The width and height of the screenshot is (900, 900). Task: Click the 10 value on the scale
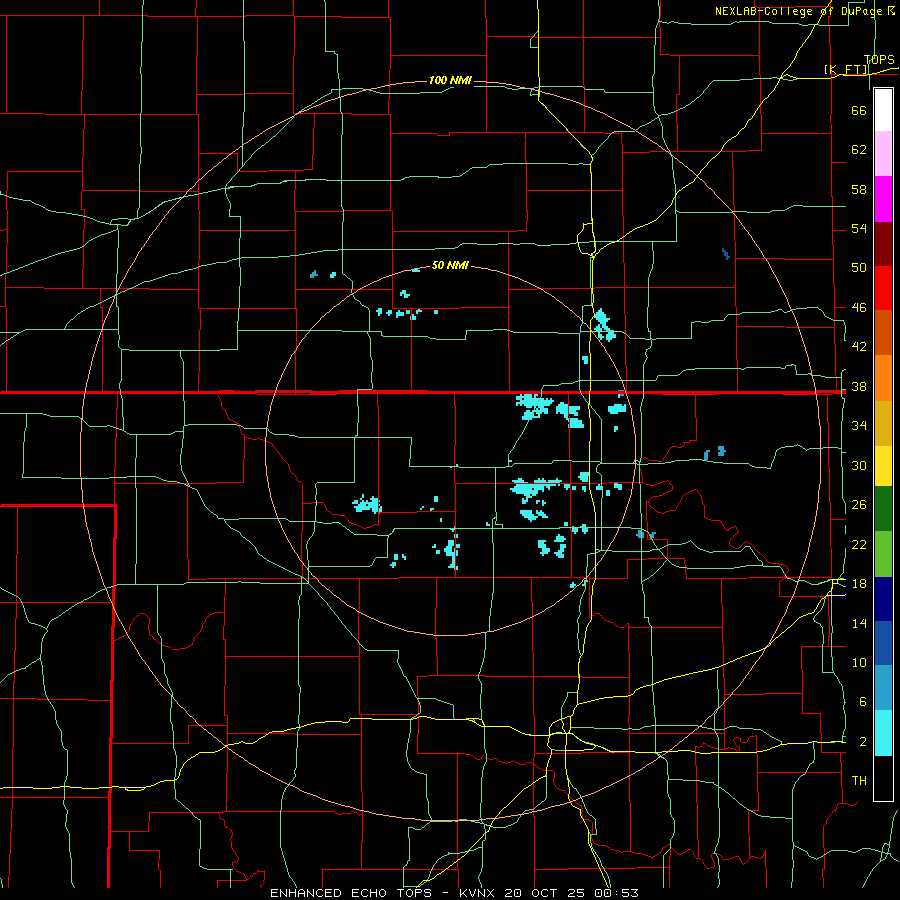(x=859, y=662)
